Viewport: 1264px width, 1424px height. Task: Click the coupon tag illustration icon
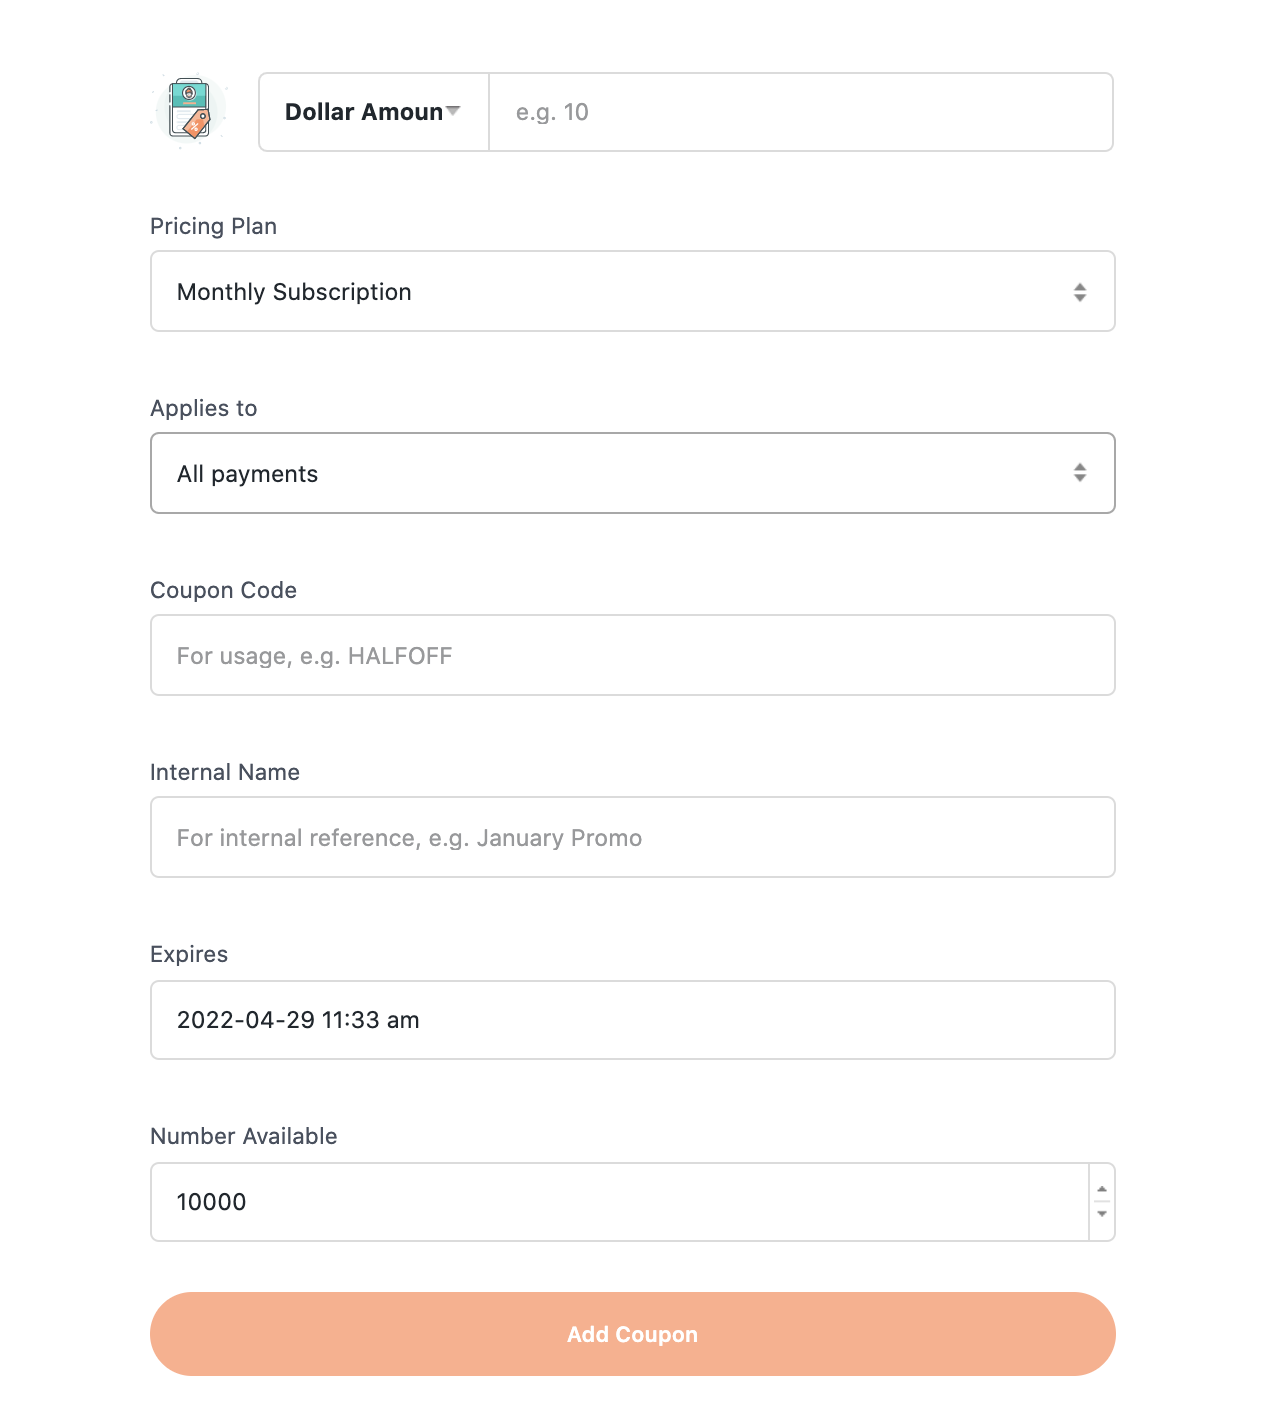189,111
